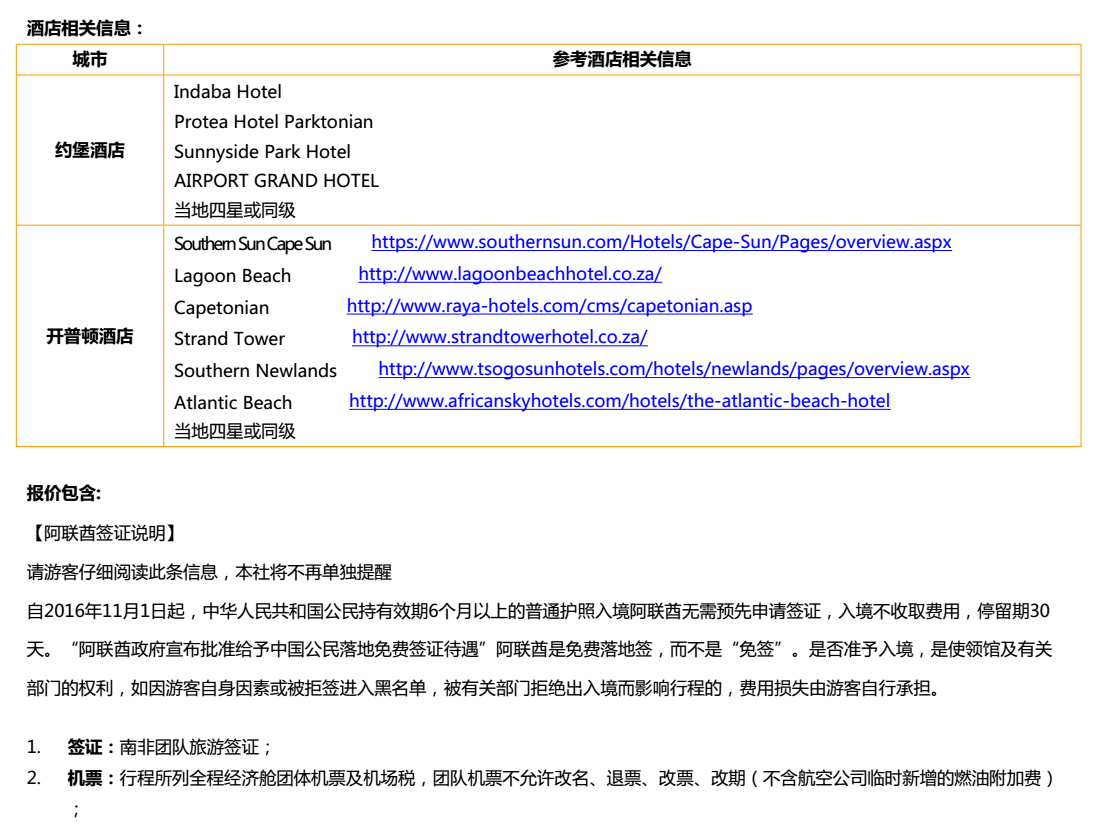The height and width of the screenshot is (831, 1100).
Task: Open the africanskyhotels atlantic beach link
Action: click(619, 401)
